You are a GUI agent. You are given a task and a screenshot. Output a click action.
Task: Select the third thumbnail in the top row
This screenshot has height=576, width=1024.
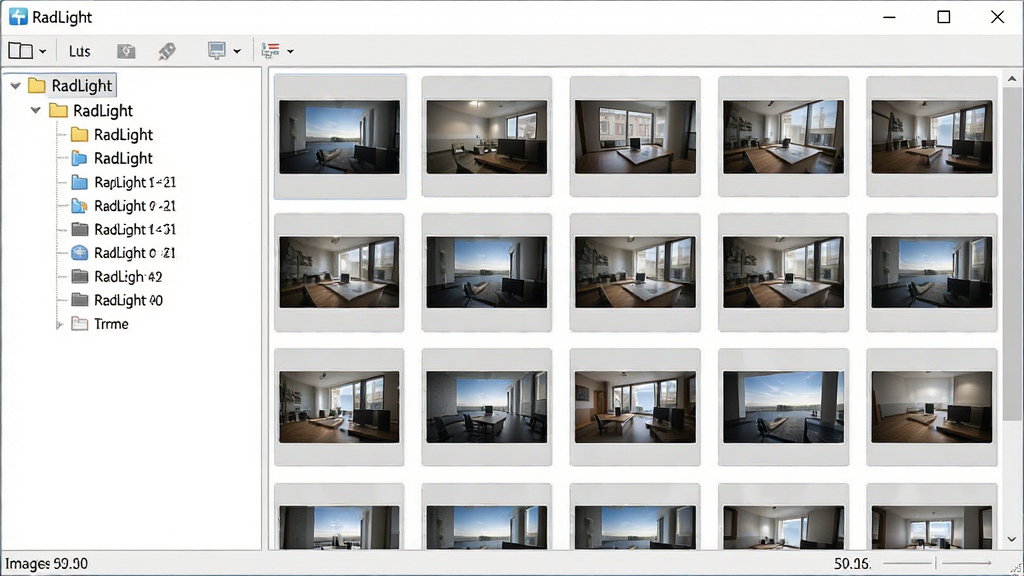(x=635, y=136)
